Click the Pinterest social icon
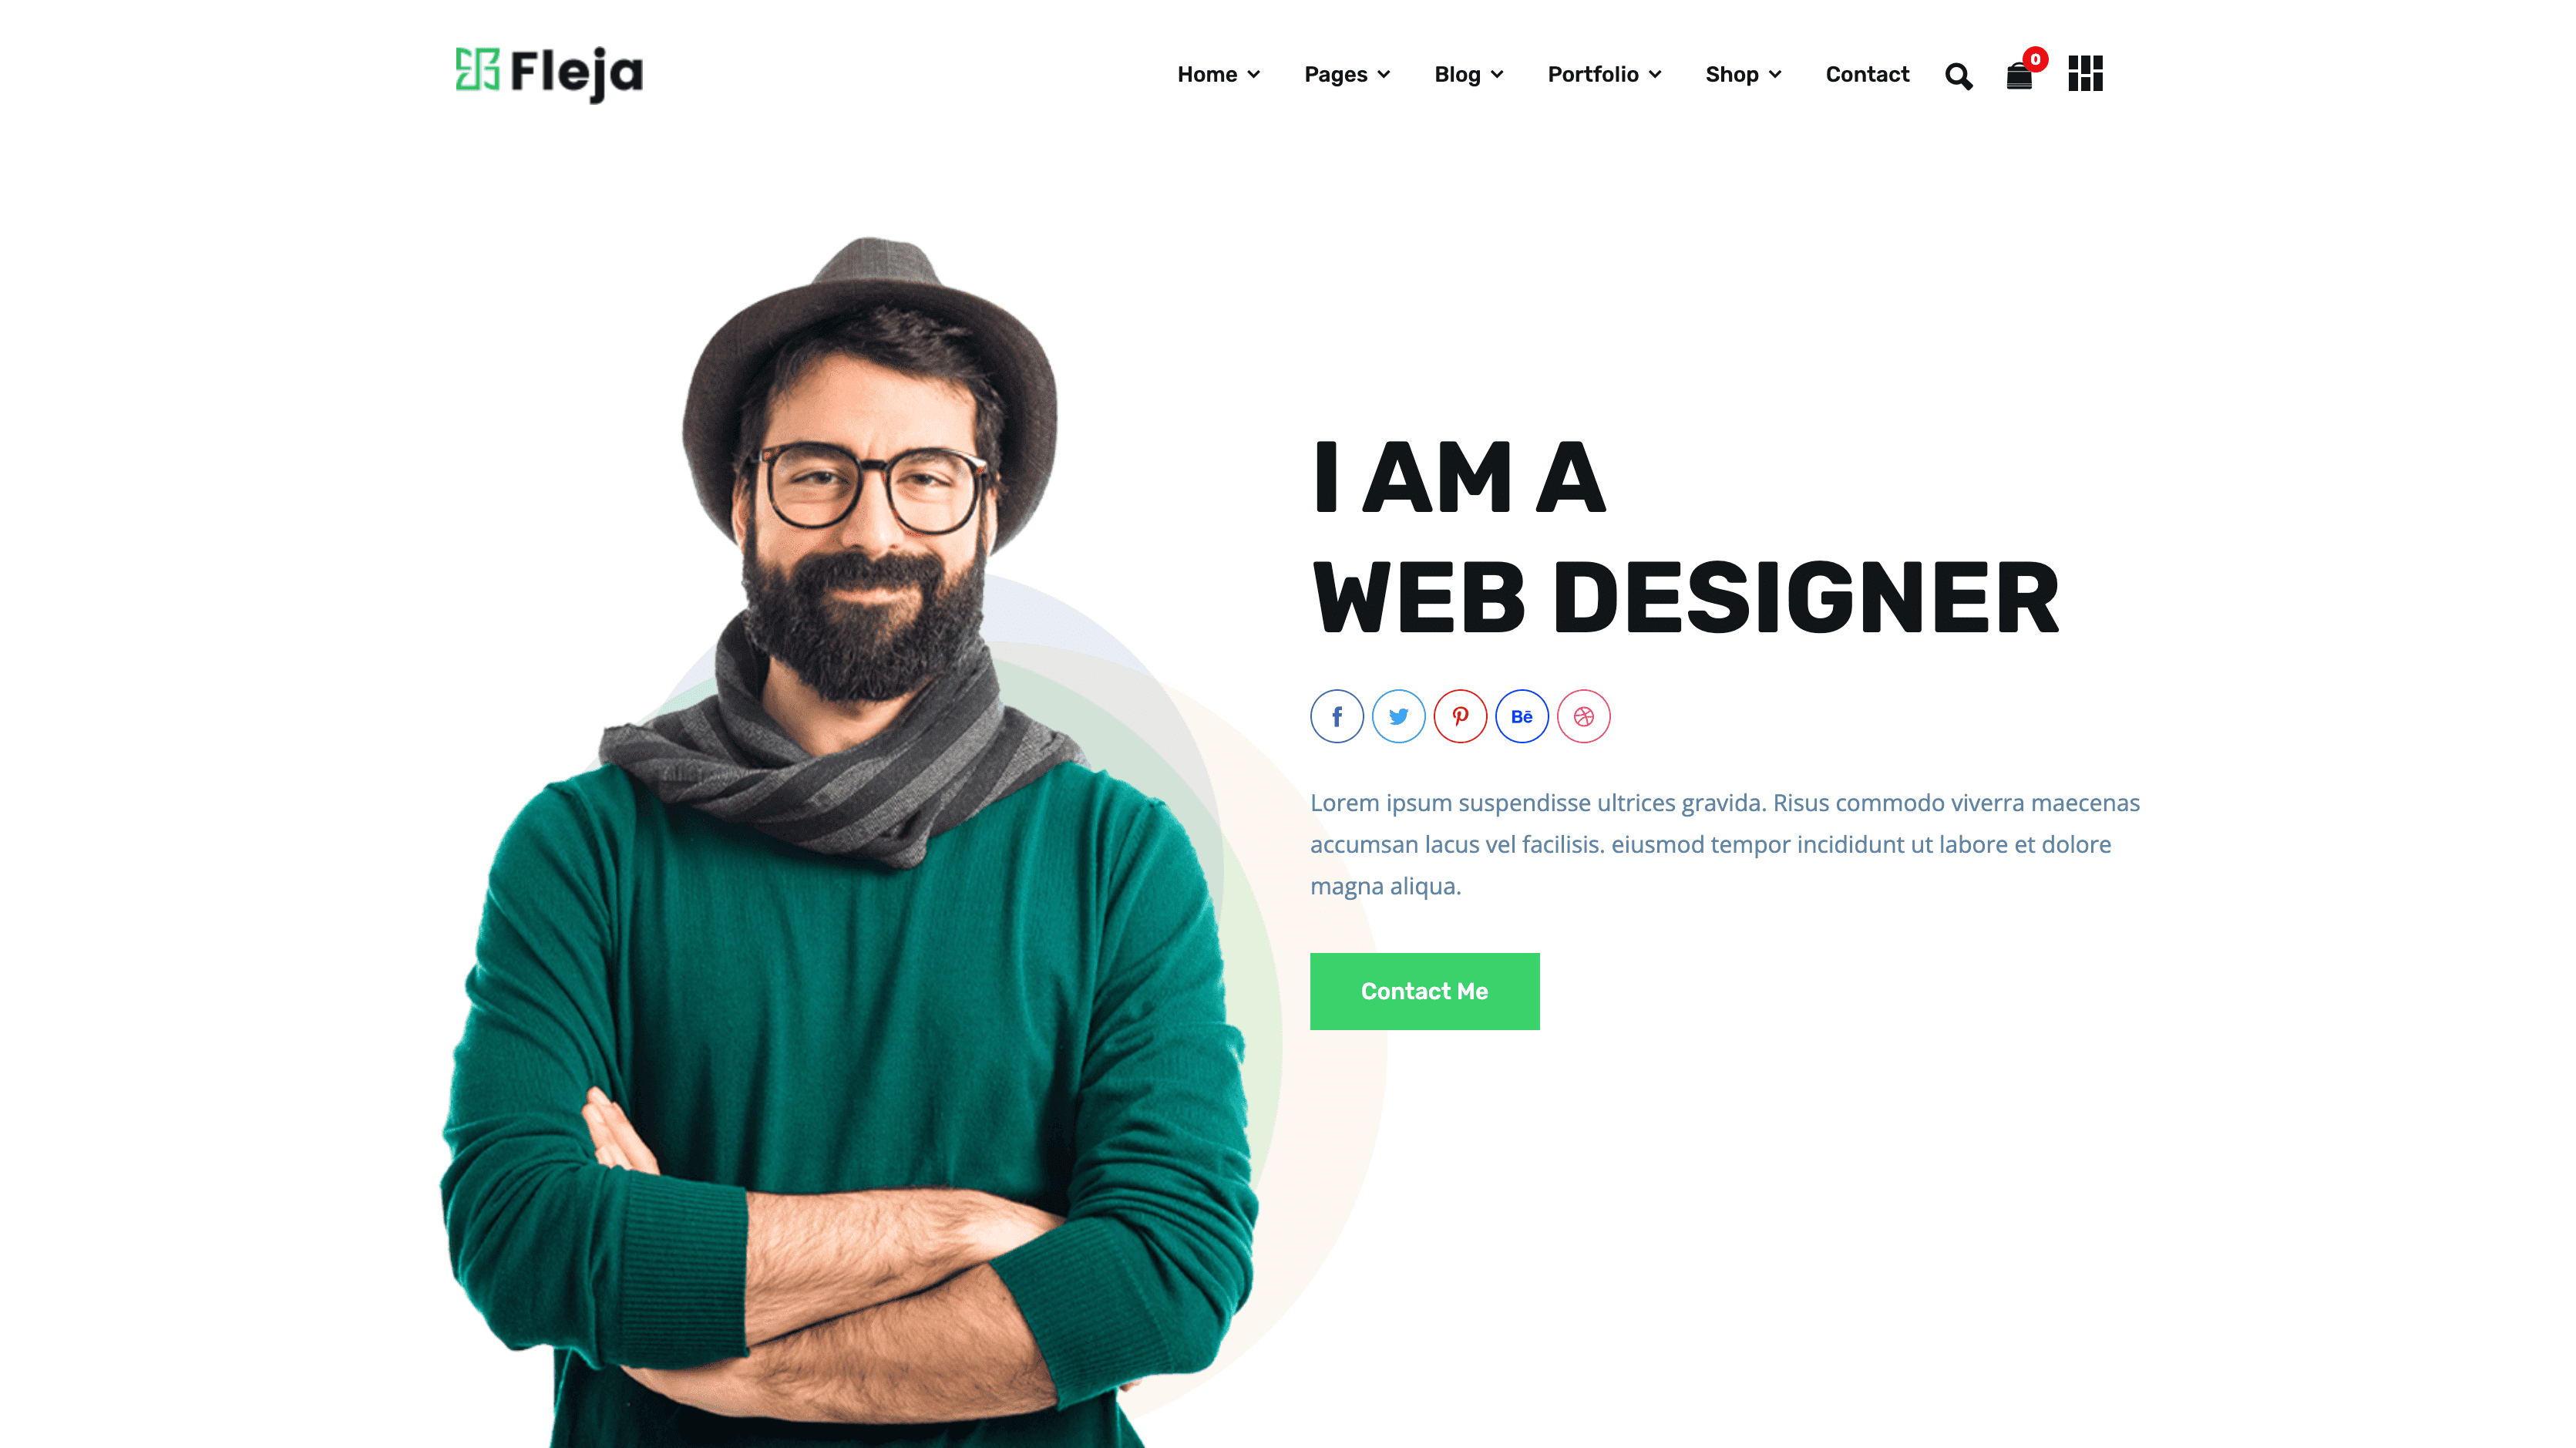This screenshot has height=1448, width=2576. [1460, 716]
